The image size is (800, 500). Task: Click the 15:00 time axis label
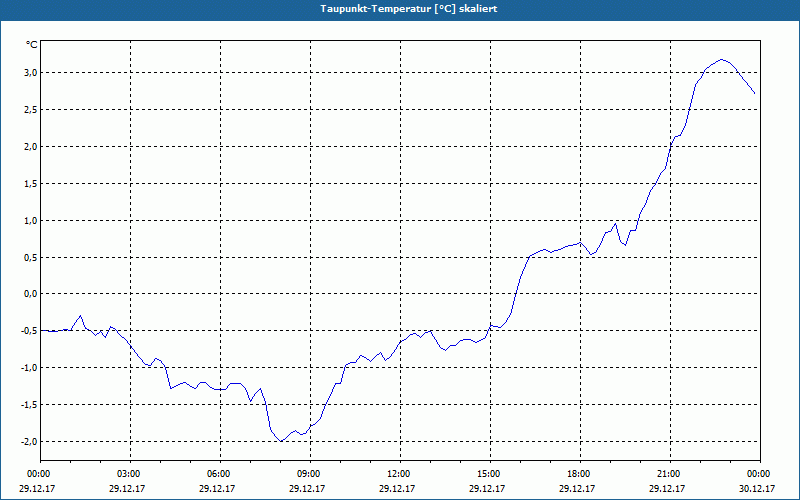(490, 474)
